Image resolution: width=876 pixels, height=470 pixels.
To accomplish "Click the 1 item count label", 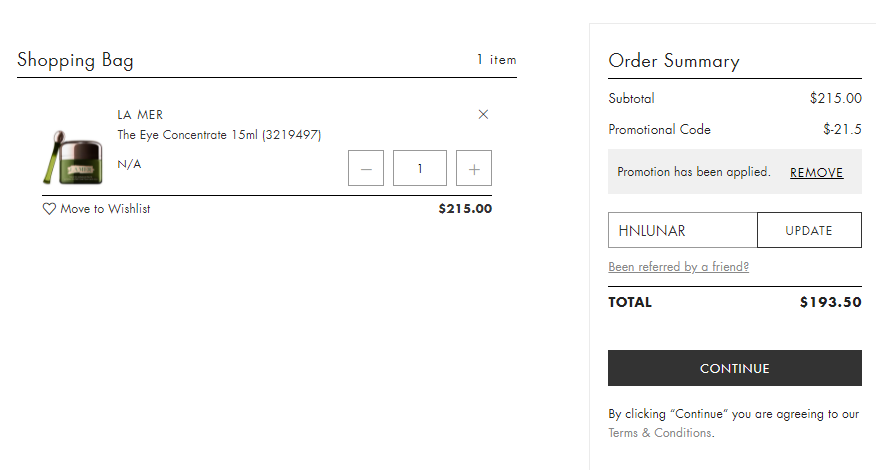I will click(496, 60).
